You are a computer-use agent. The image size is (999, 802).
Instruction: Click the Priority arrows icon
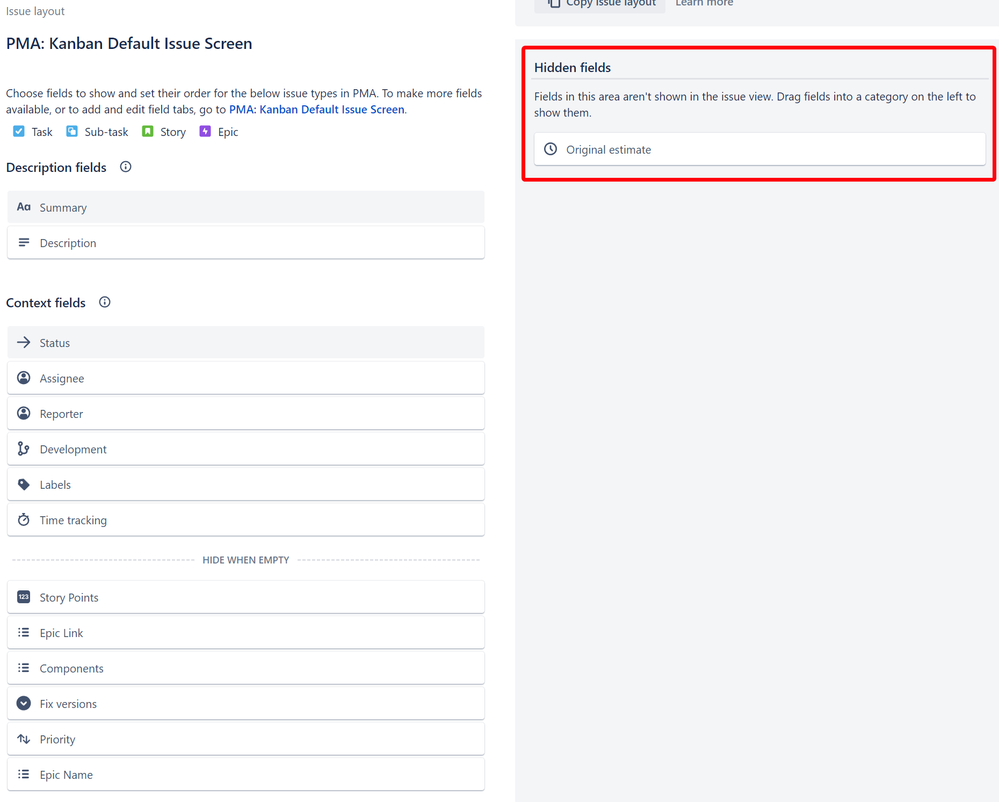pos(24,739)
